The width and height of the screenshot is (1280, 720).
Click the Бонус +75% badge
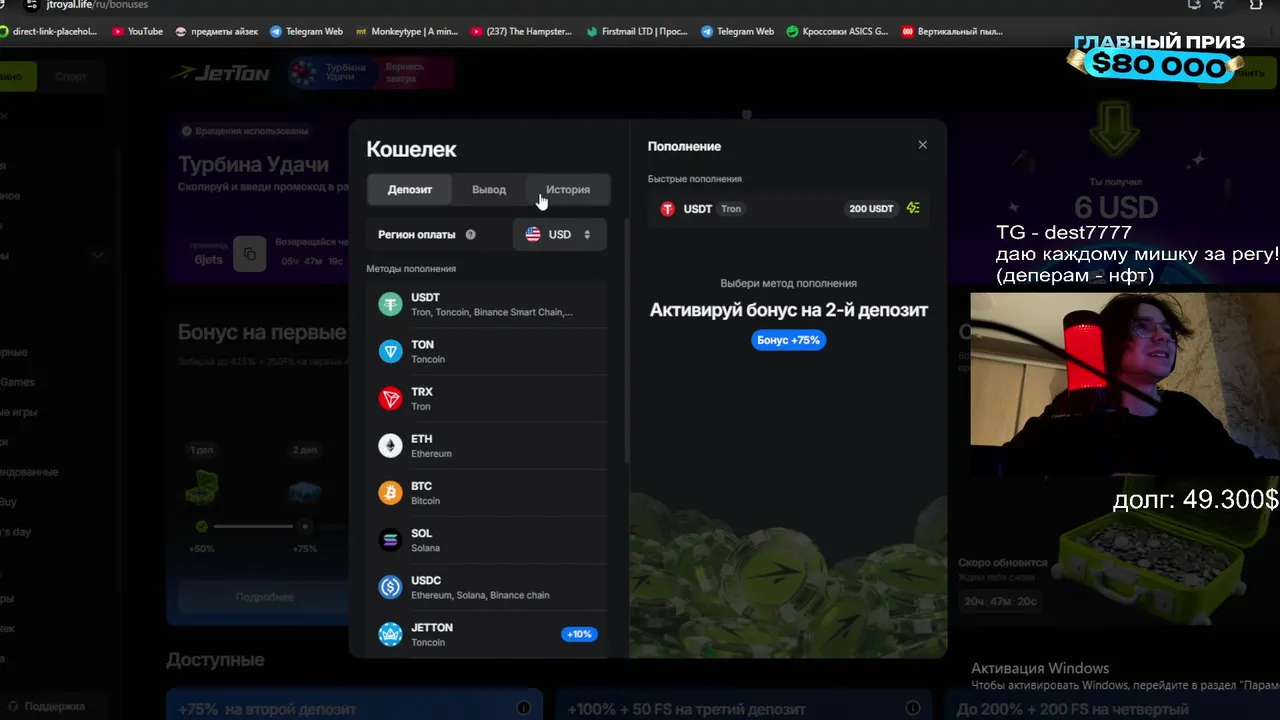(x=788, y=340)
